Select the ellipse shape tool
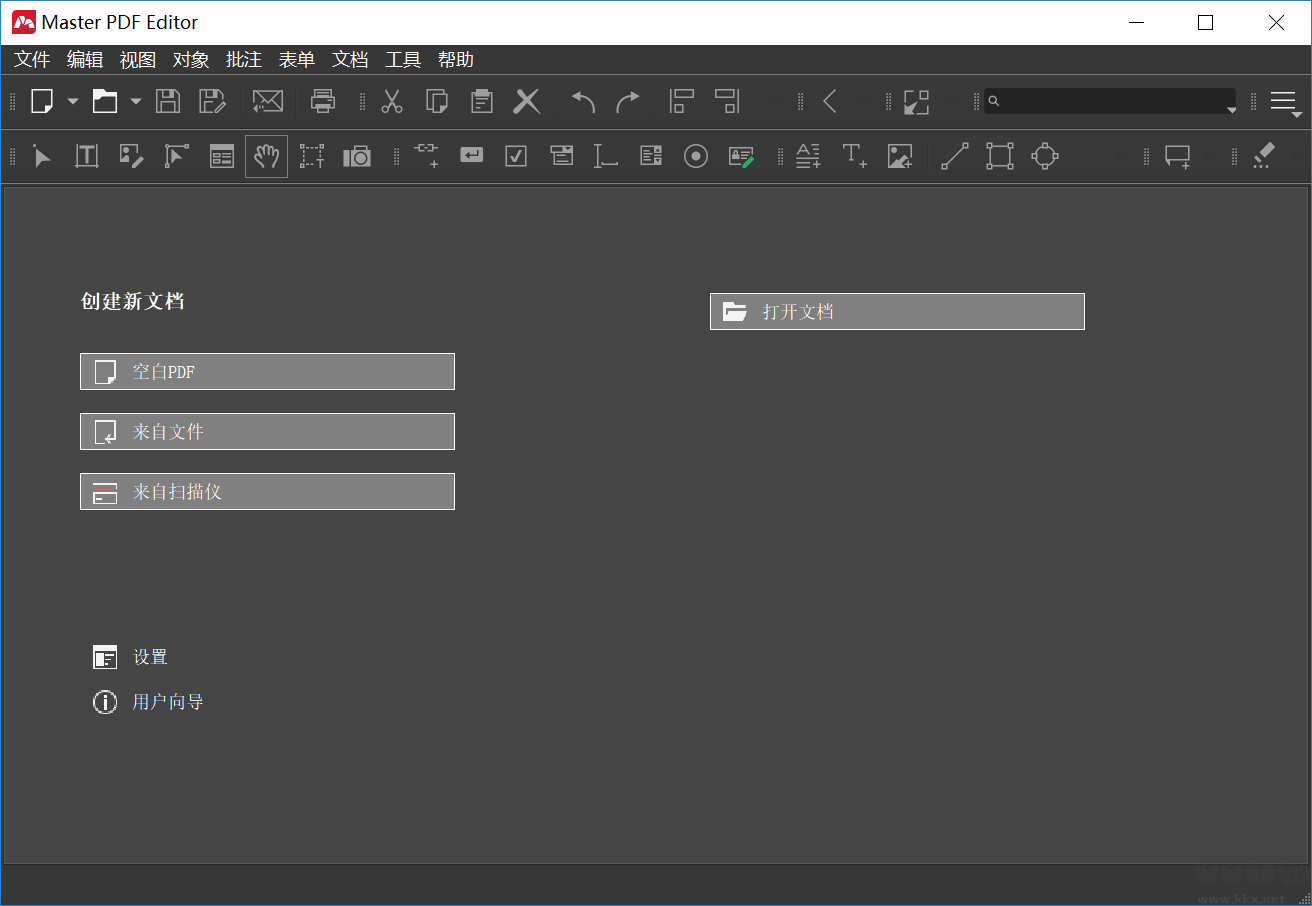Screen dimensions: 1312x906 [1045, 156]
